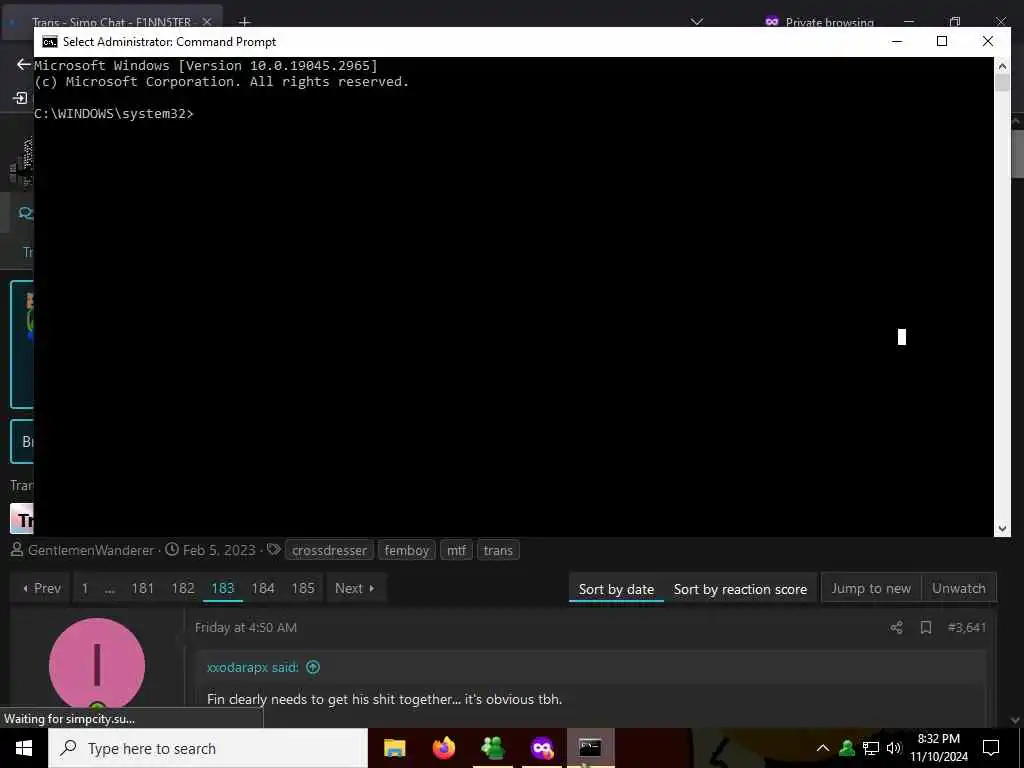Select the Sort by date tab

click(x=616, y=589)
